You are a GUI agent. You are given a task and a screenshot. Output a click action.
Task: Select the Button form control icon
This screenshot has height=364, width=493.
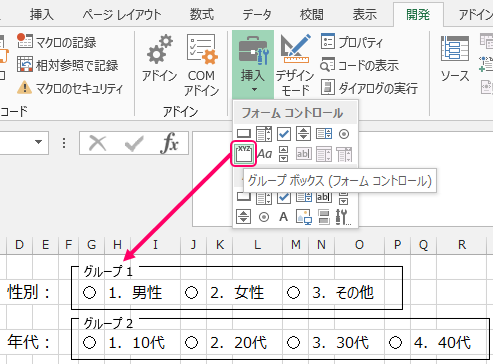(244, 134)
